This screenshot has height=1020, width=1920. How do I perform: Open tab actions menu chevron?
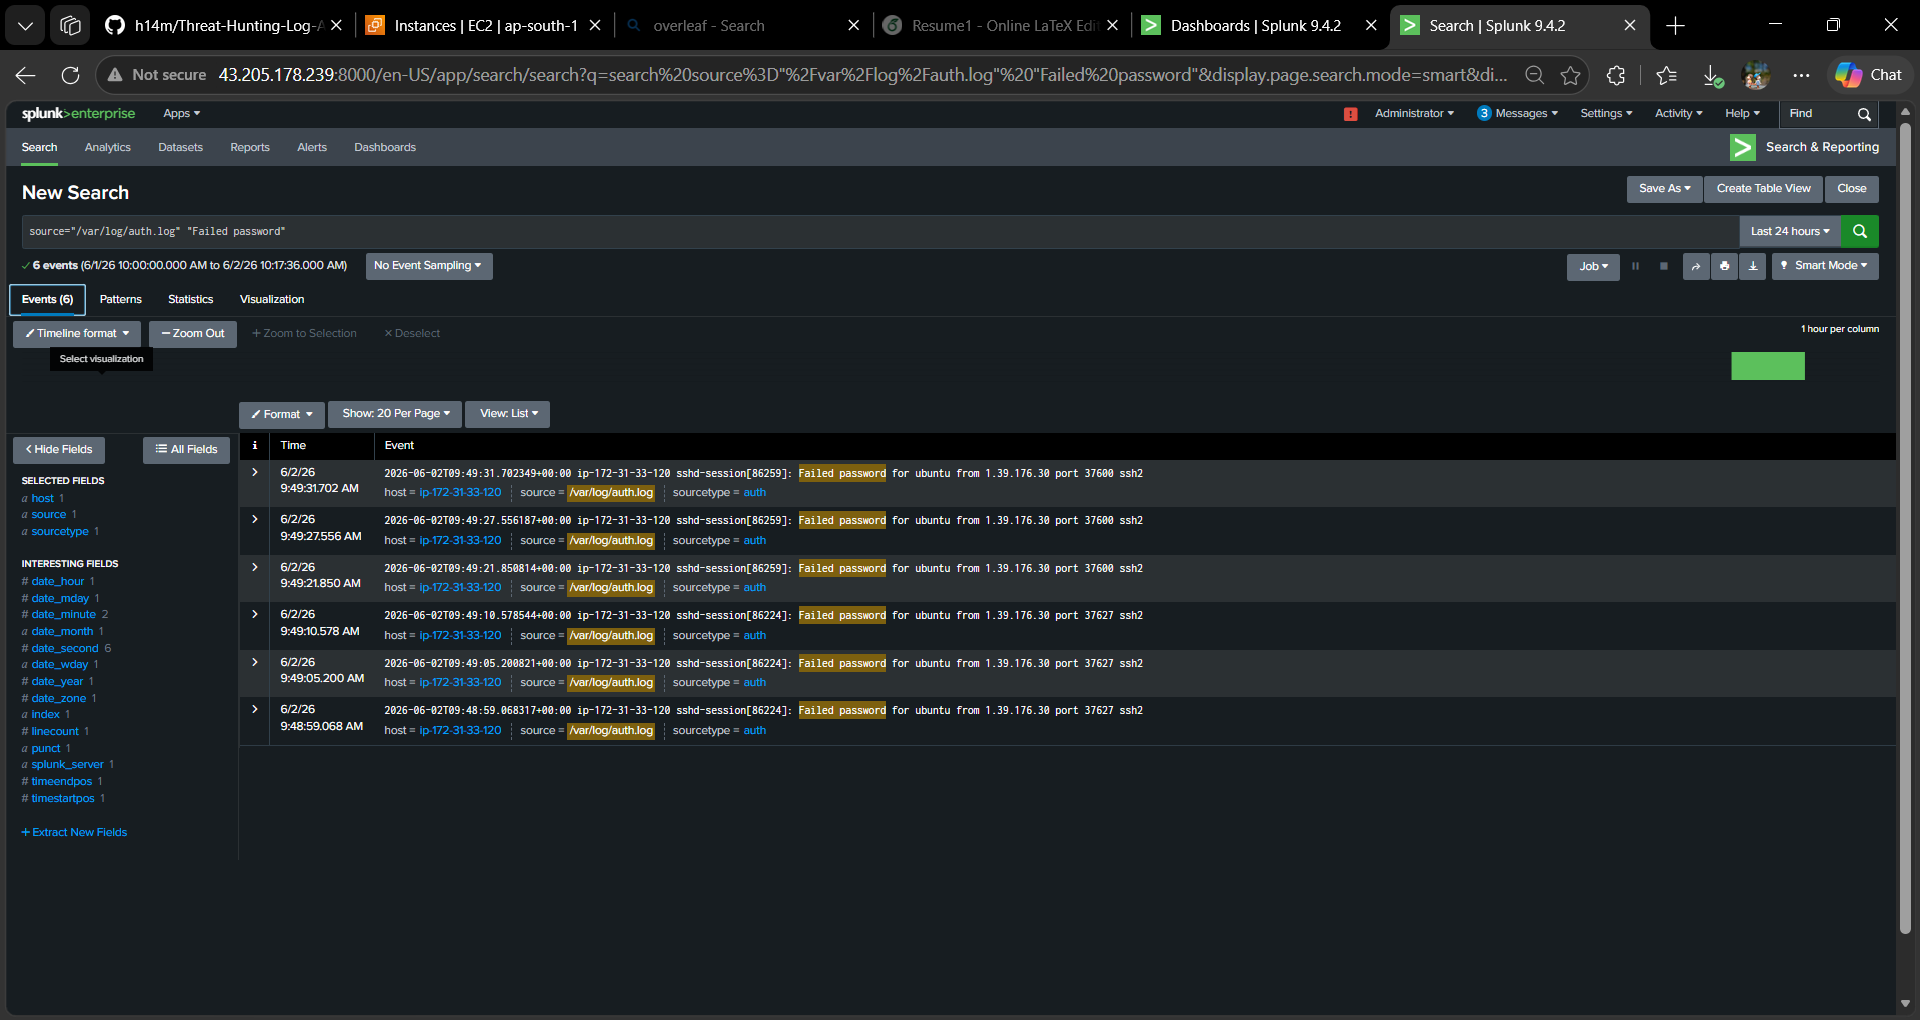tap(25, 26)
